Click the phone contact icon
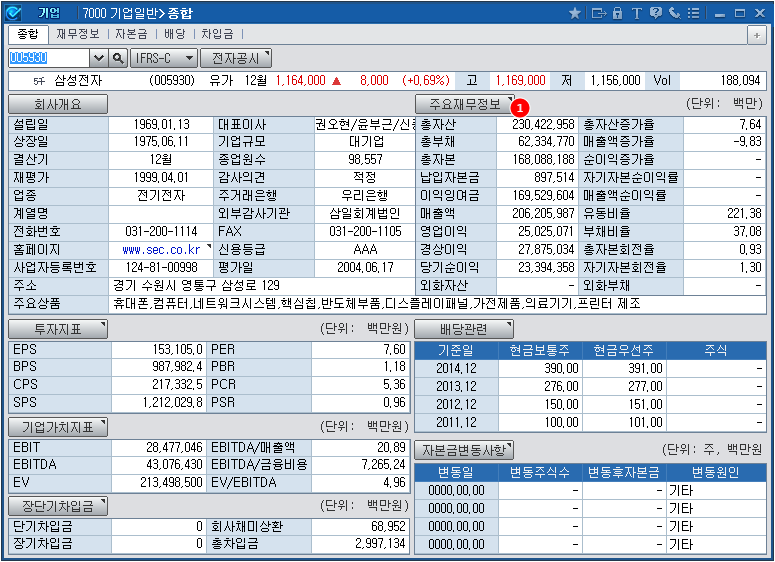The width and height of the screenshot is (775, 562). [x=673, y=13]
